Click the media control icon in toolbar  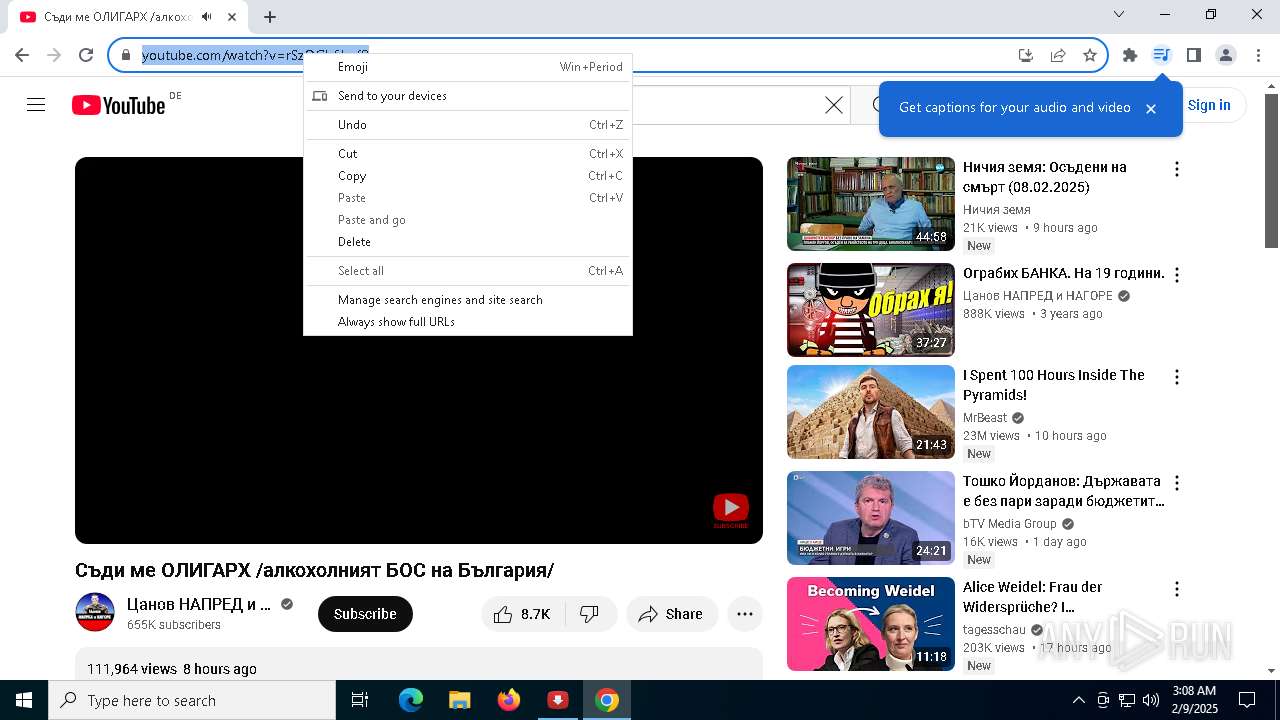coord(1161,55)
